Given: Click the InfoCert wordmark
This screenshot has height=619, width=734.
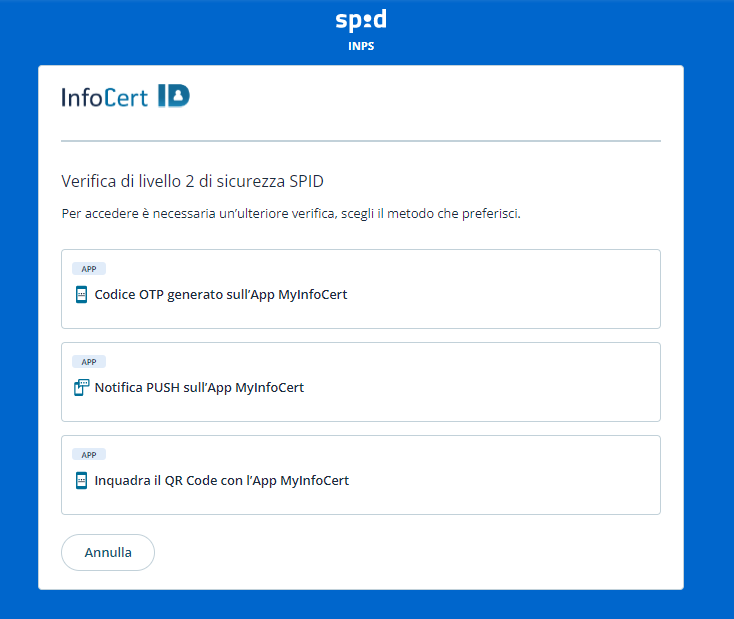Looking at the screenshot, I should 104,97.
